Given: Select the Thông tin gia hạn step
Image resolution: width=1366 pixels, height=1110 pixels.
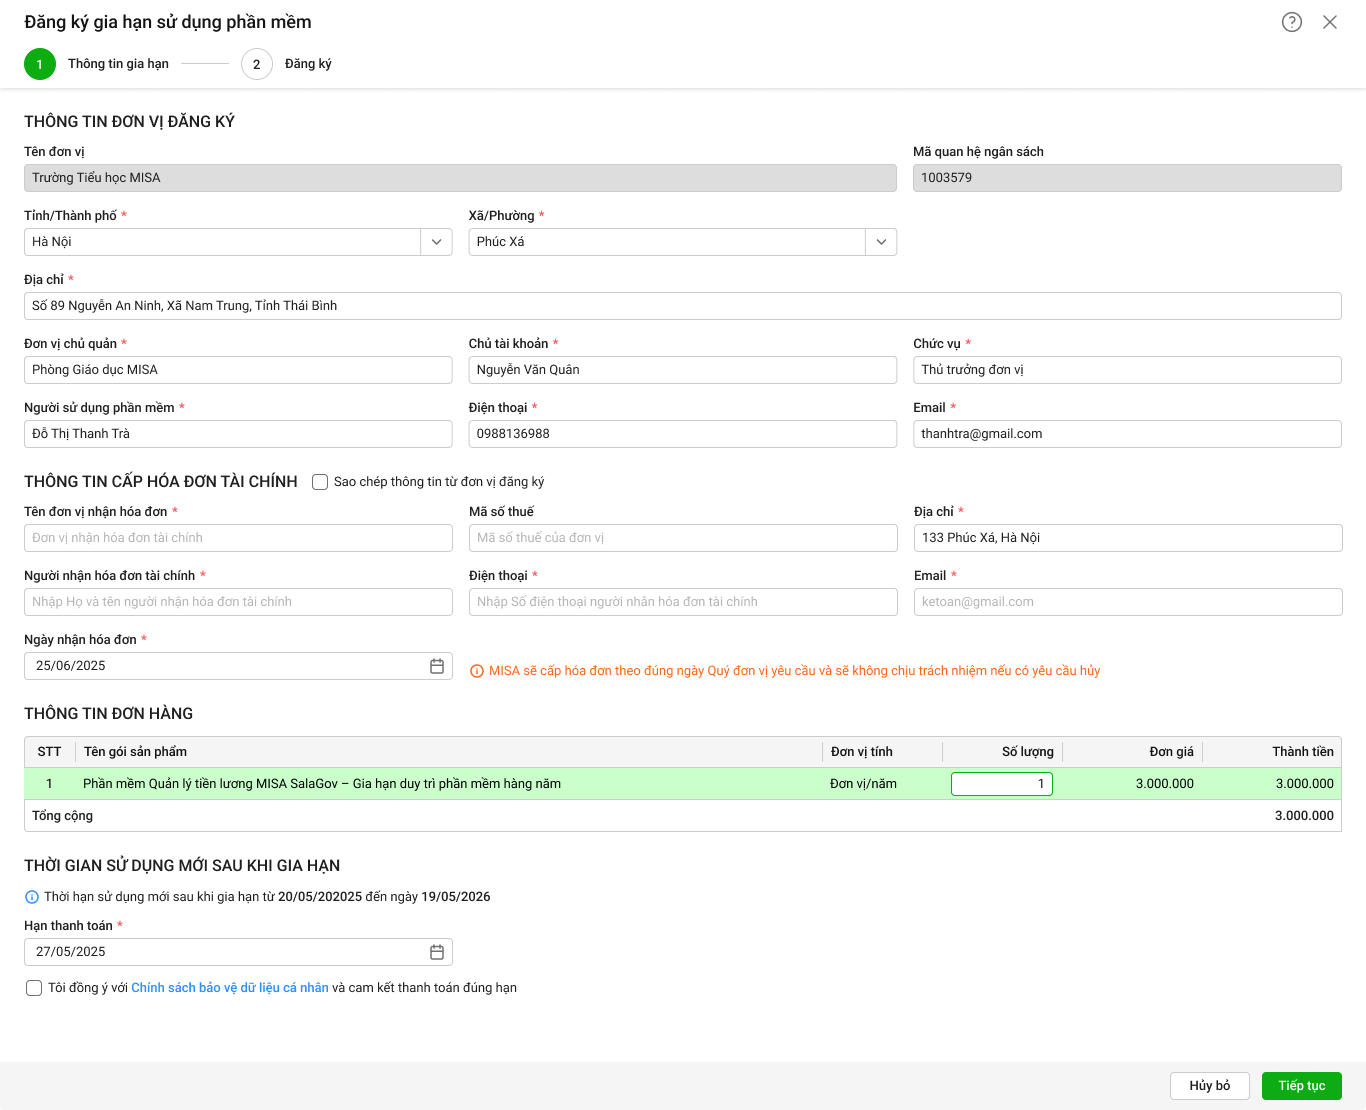Looking at the screenshot, I should pos(118,64).
